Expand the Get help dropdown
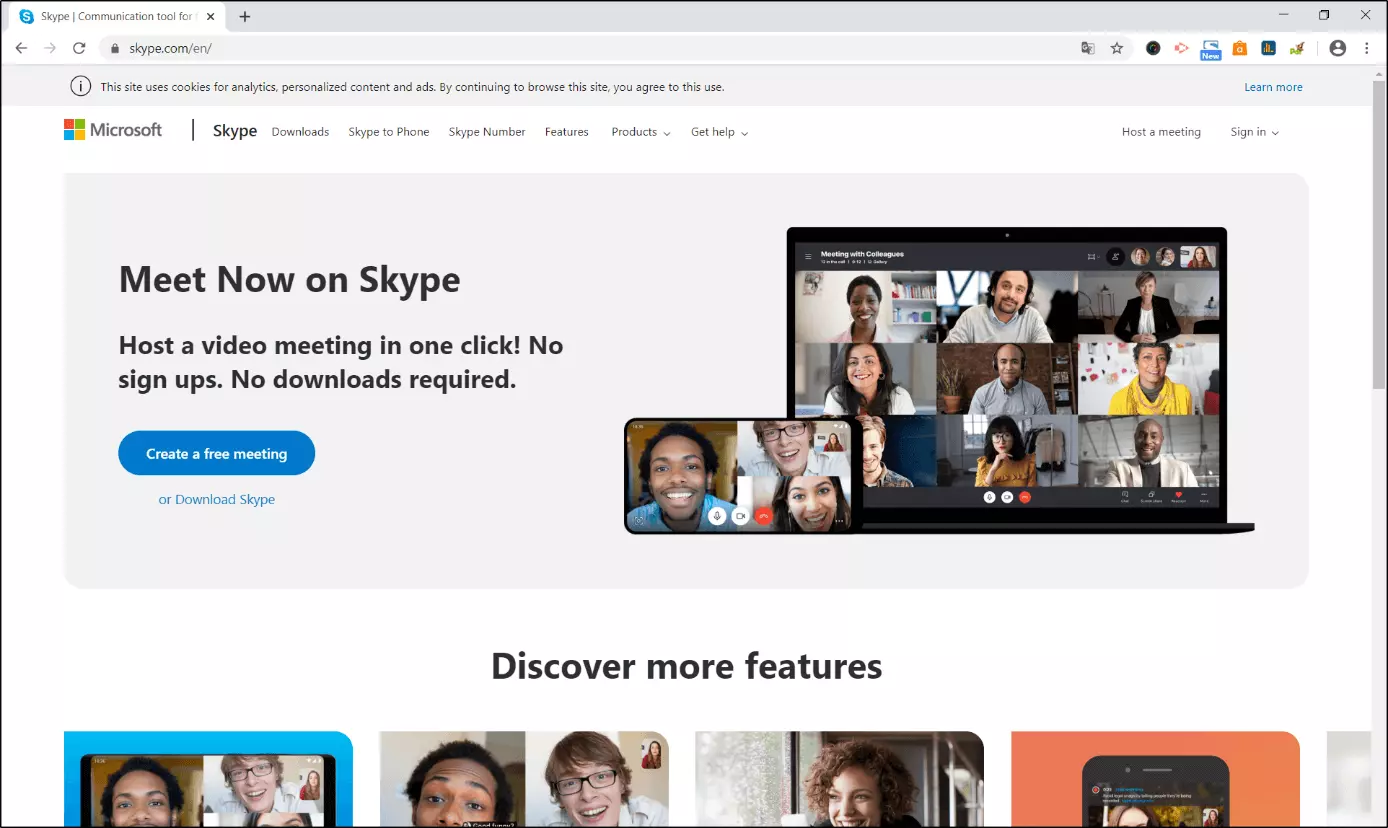 coord(719,132)
